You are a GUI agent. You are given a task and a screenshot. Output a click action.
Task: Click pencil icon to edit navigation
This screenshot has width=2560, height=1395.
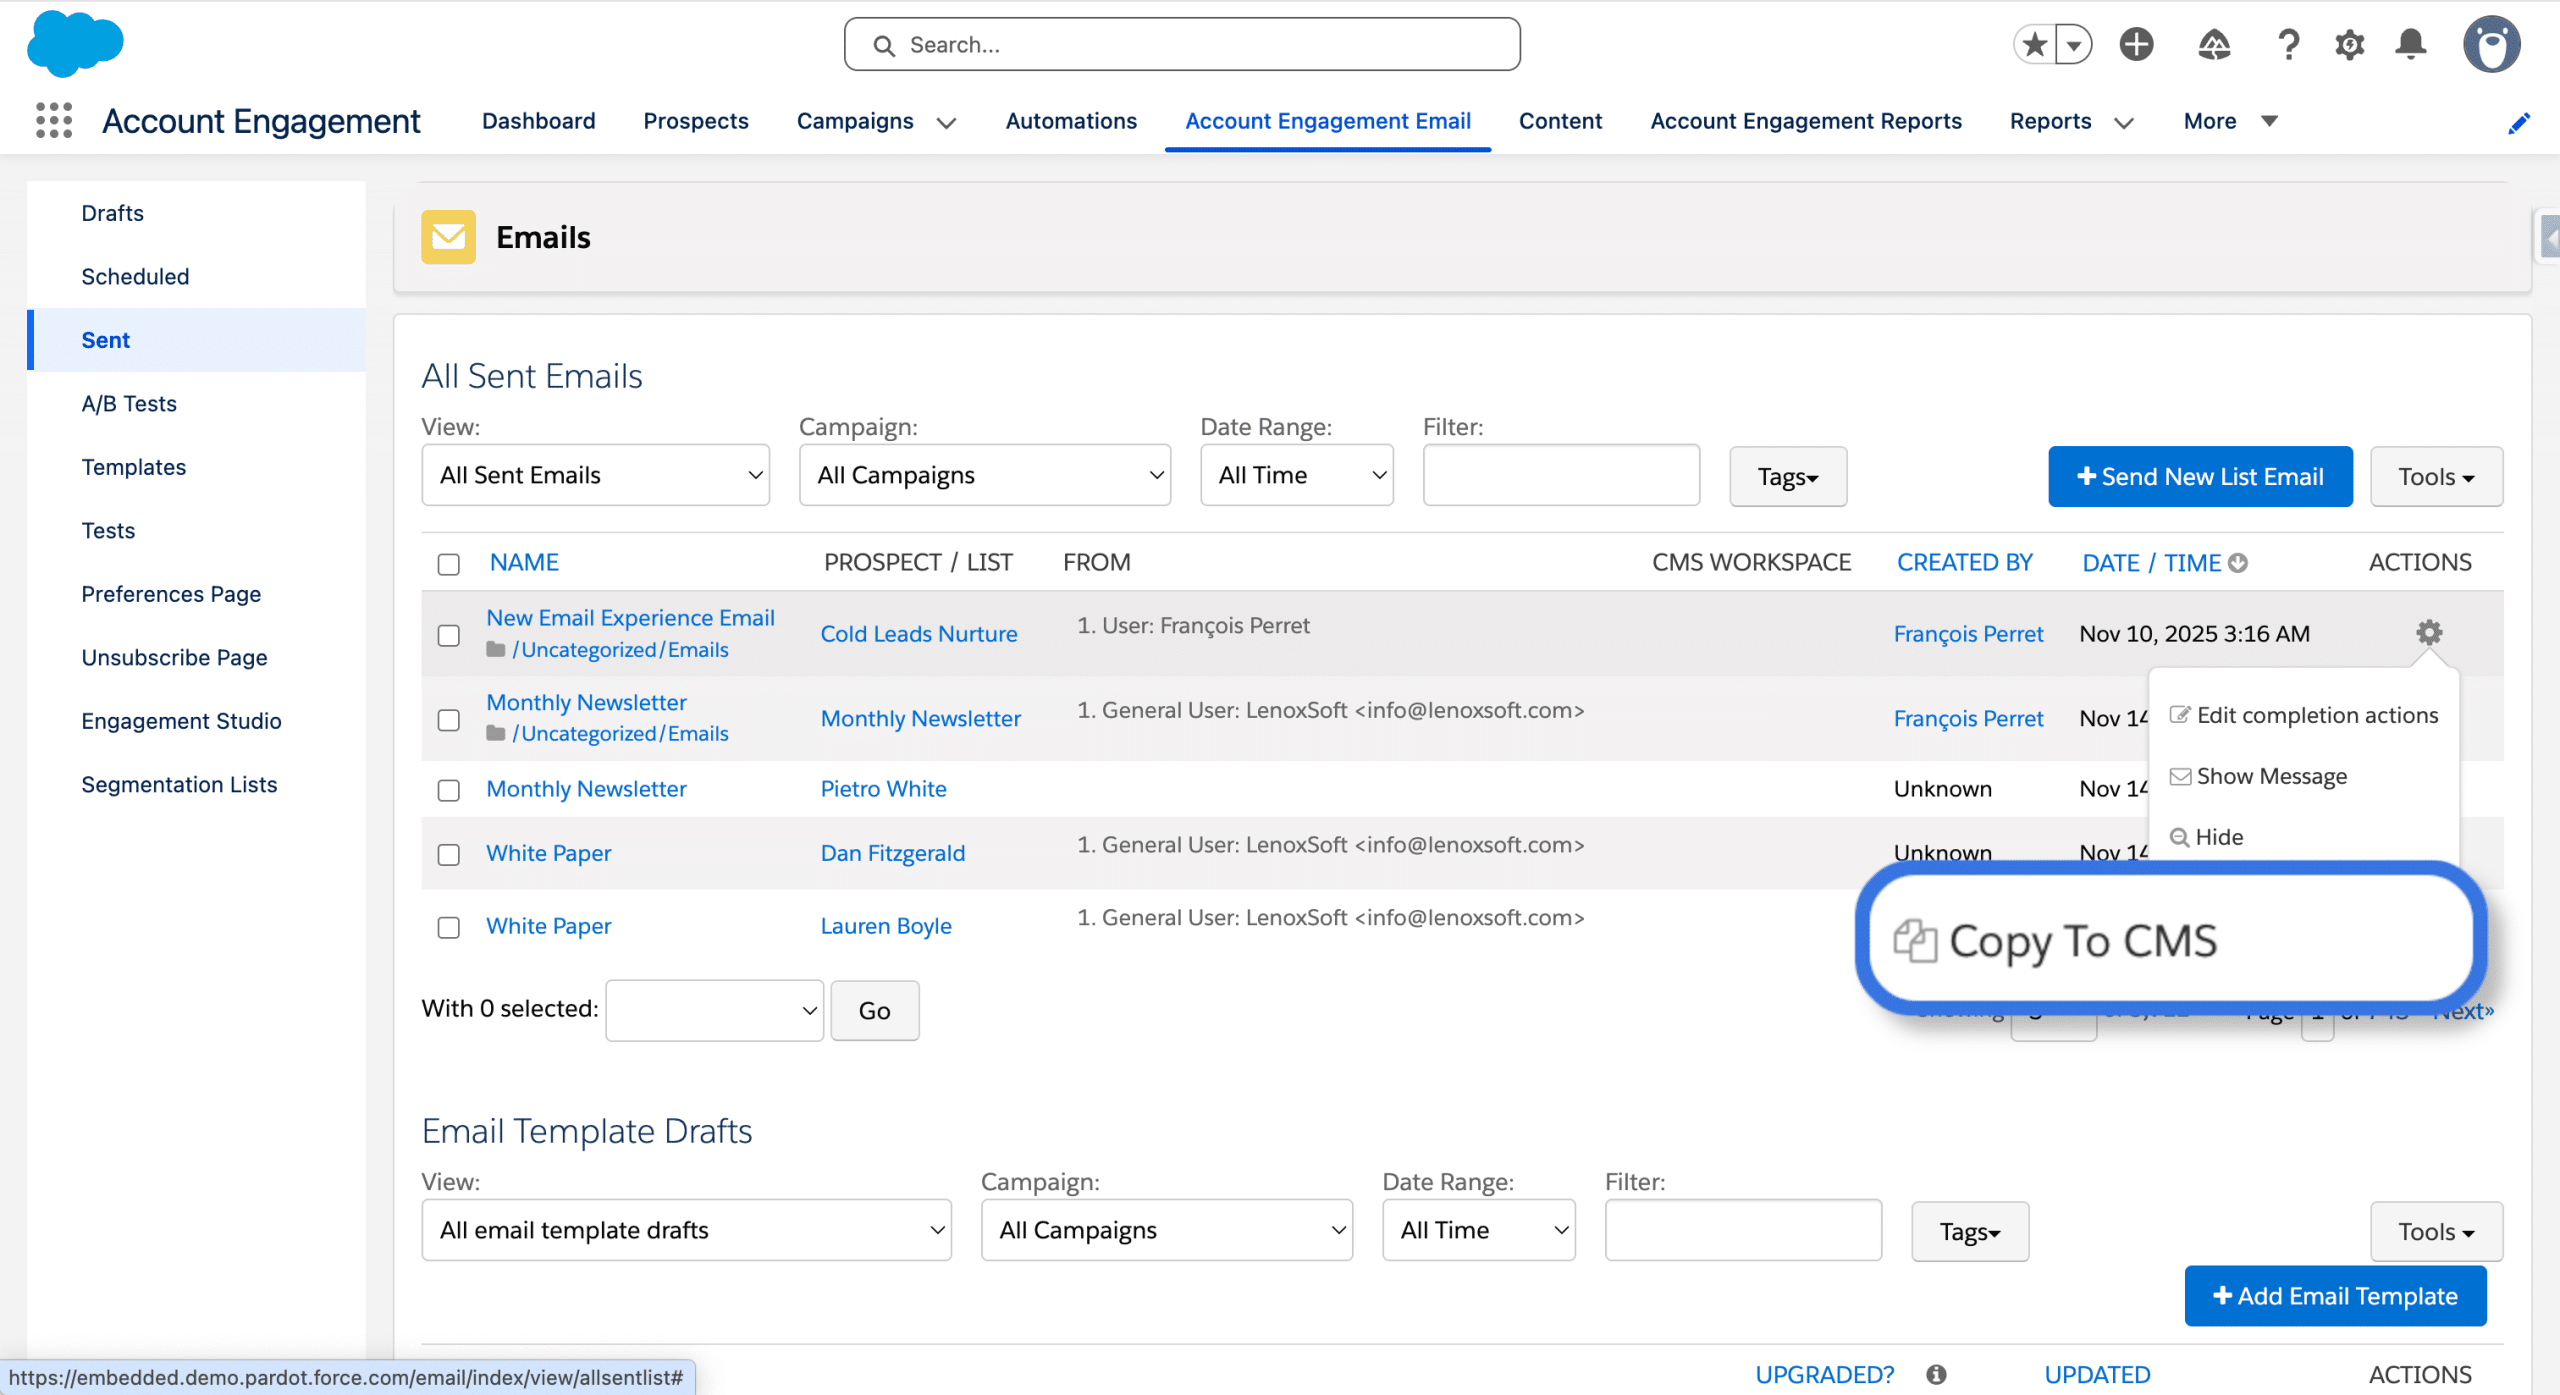point(2519,123)
